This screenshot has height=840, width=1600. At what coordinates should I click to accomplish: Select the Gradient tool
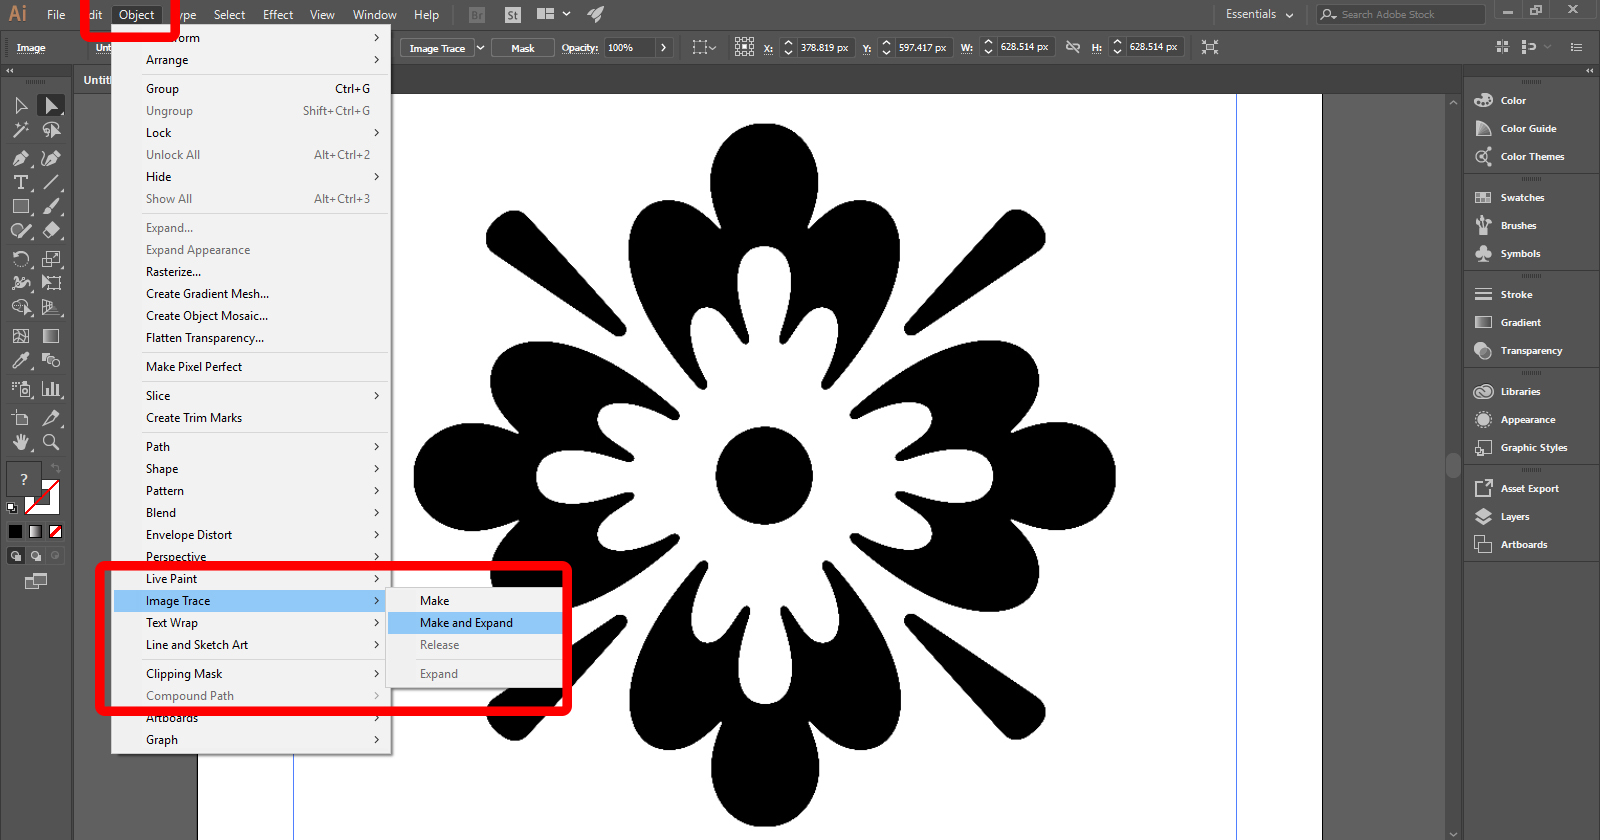pos(51,336)
